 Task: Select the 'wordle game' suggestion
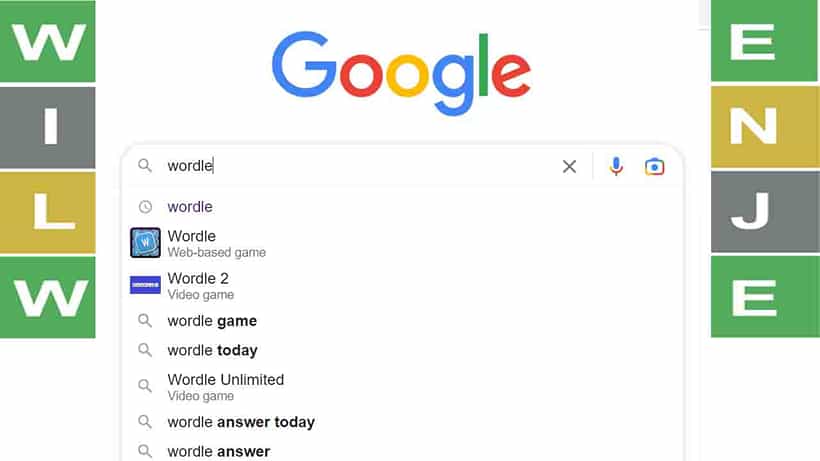(212, 321)
